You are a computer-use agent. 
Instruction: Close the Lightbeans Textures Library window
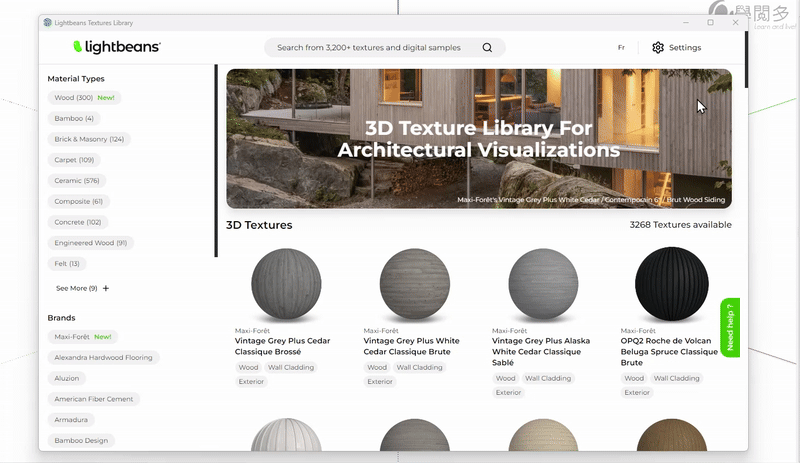click(x=735, y=22)
